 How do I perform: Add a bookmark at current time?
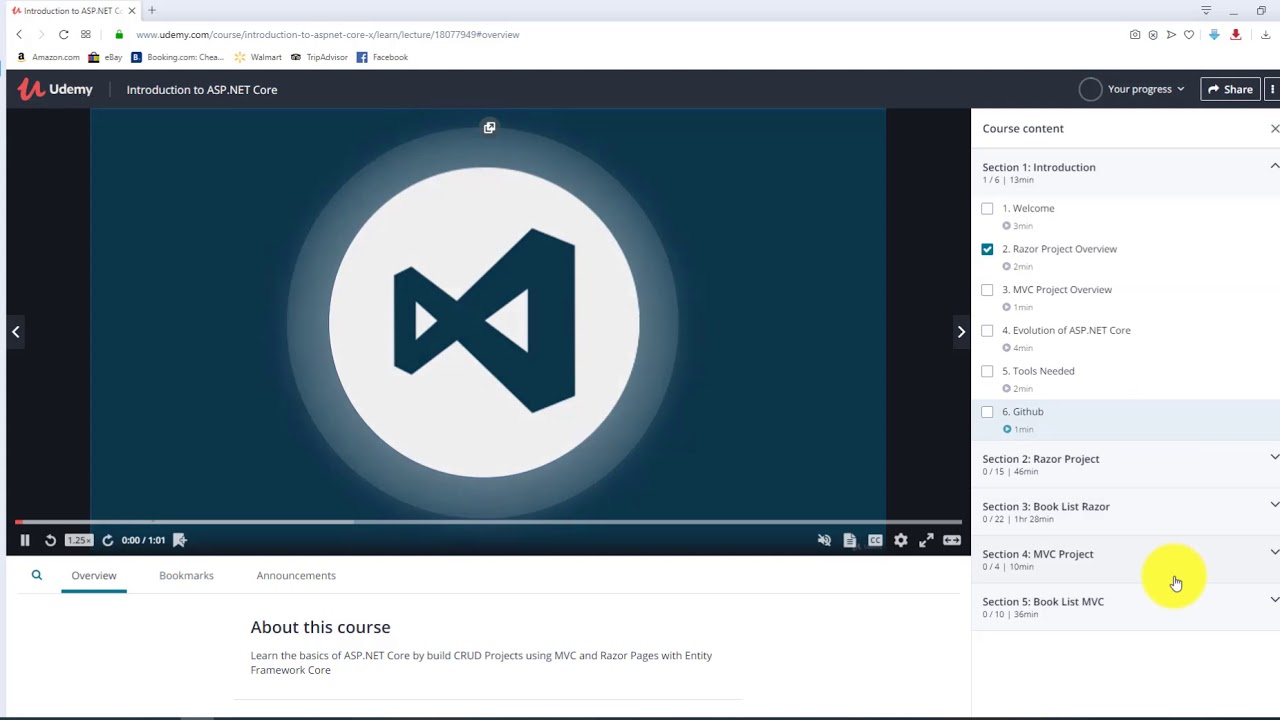[x=180, y=540]
